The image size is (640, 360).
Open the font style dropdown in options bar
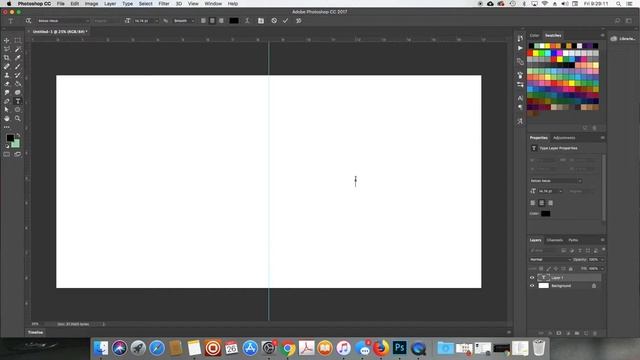(107, 20)
